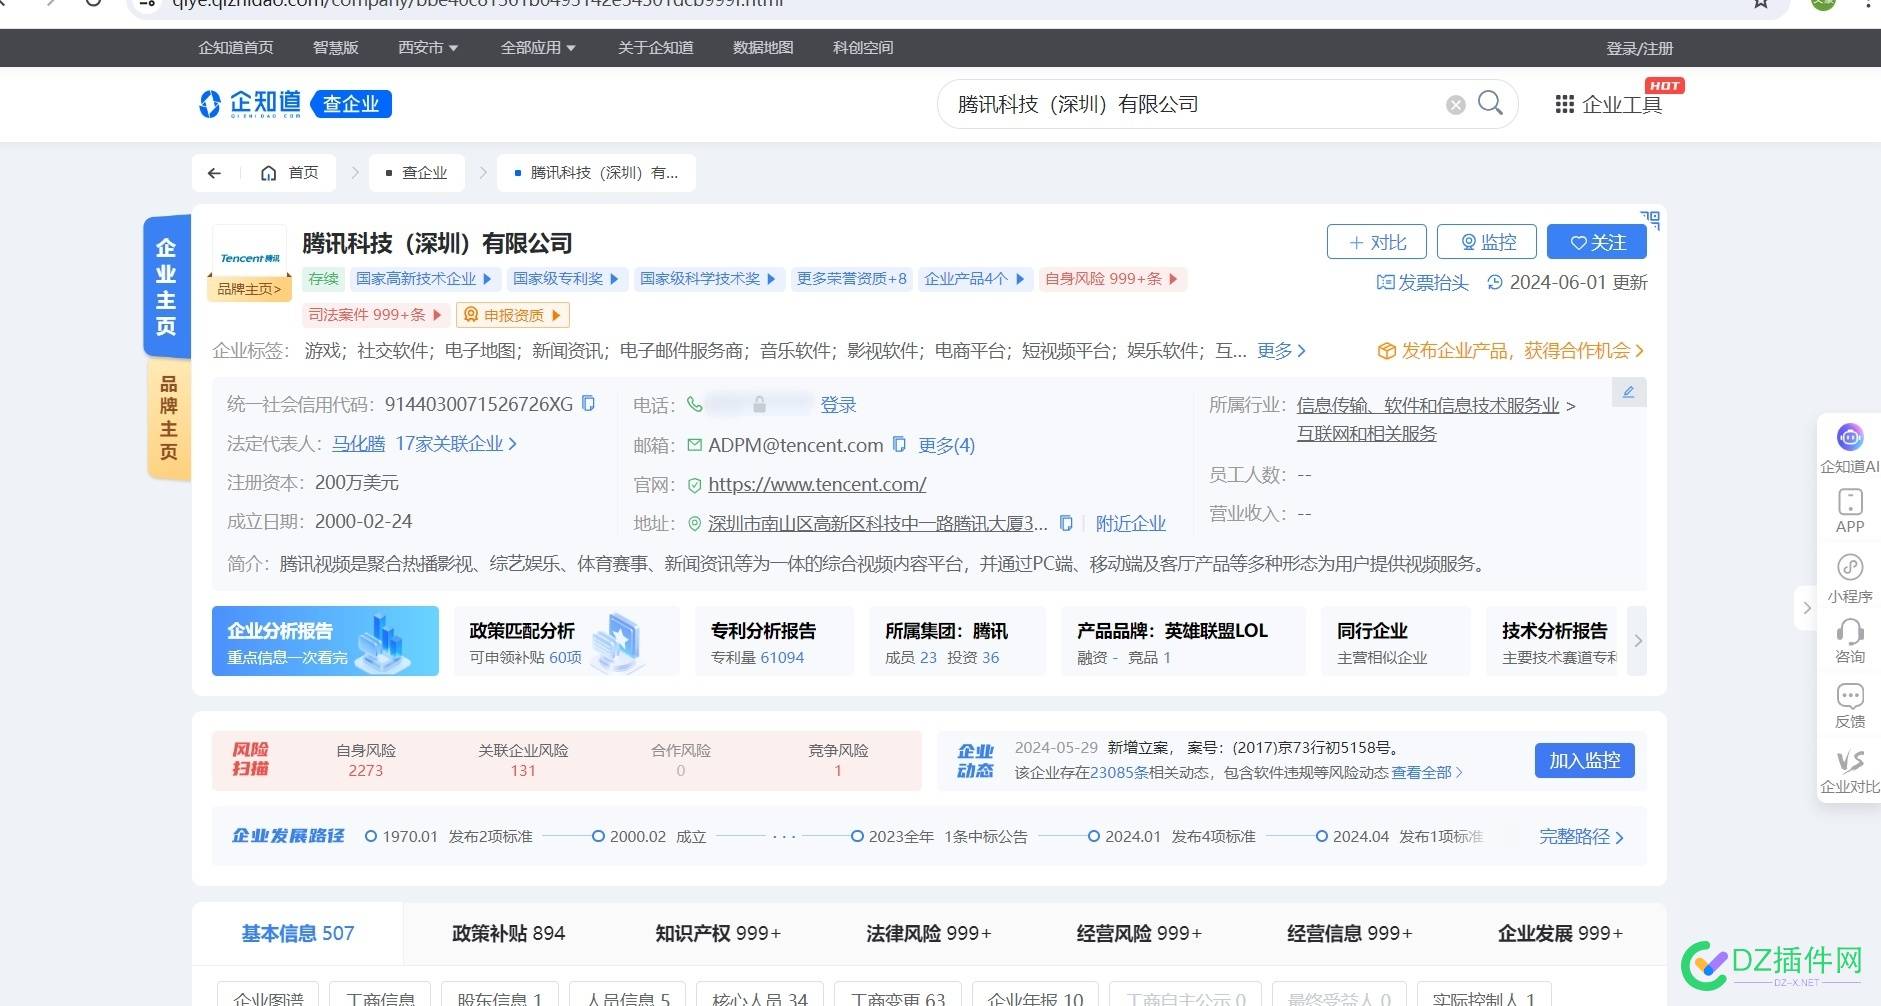Switch to 法律风险 999+ tab

929,933
